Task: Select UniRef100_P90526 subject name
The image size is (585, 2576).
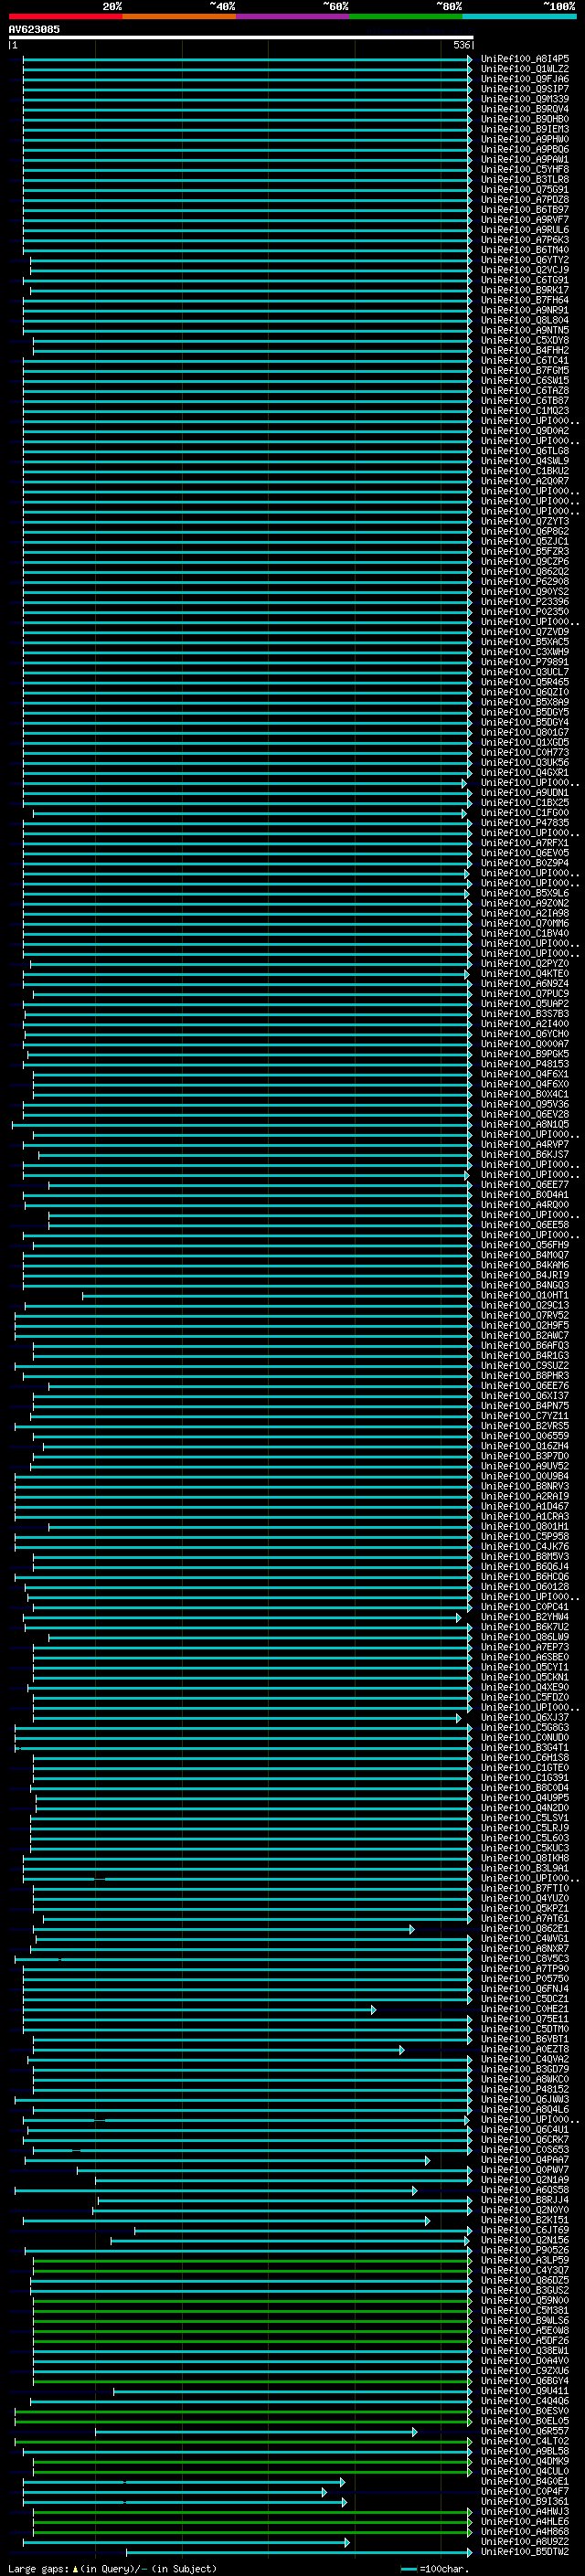Action: coord(525,2250)
